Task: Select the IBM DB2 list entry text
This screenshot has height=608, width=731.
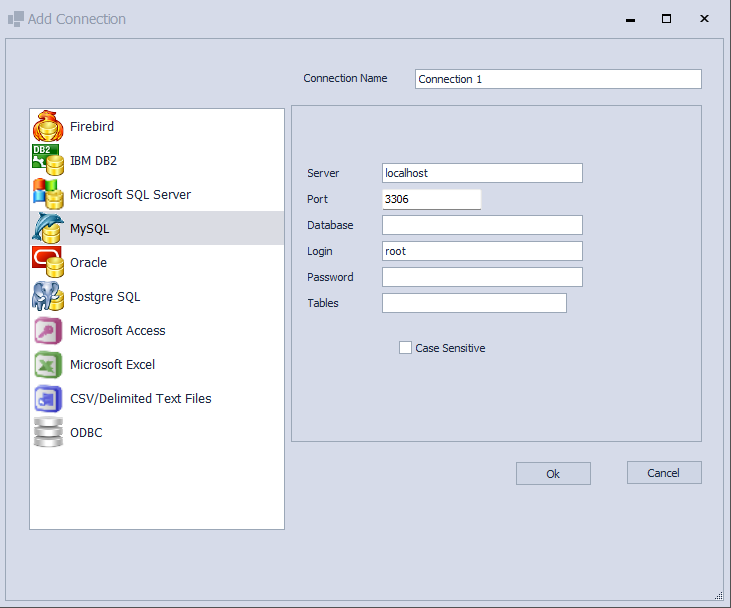Action: tap(93, 160)
